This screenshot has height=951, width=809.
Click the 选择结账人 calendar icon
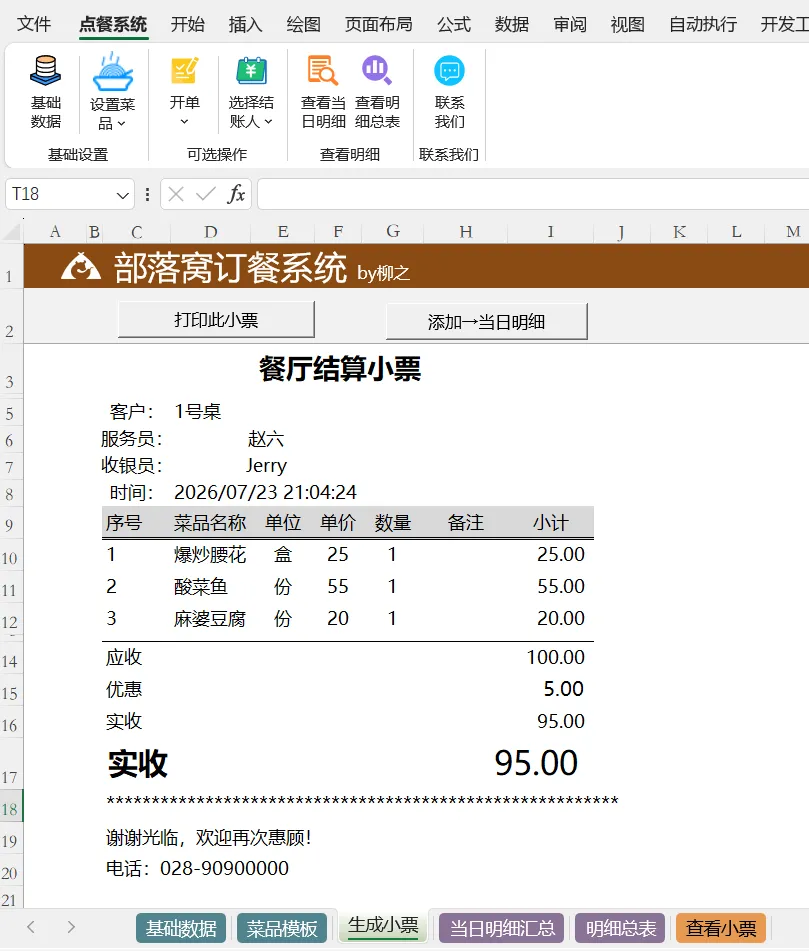[251, 71]
